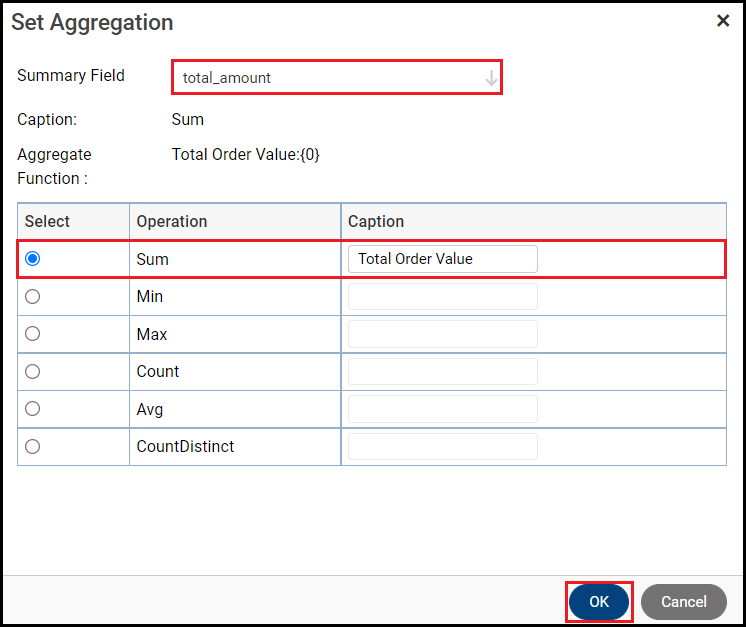Click the Select column header
This screenshot has height=627, width=746.
(x=48, y=221)
